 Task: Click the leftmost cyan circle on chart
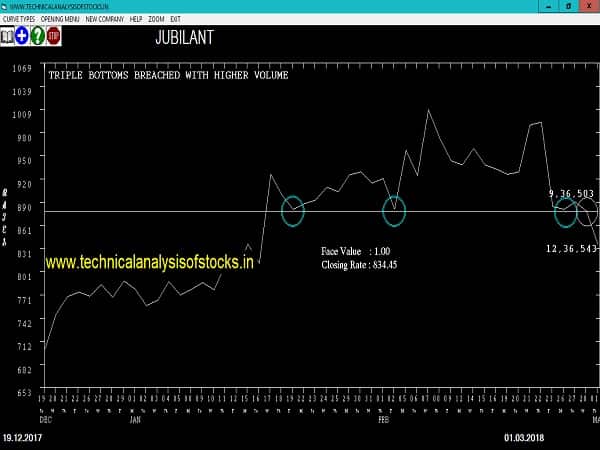tap(293, 211)
